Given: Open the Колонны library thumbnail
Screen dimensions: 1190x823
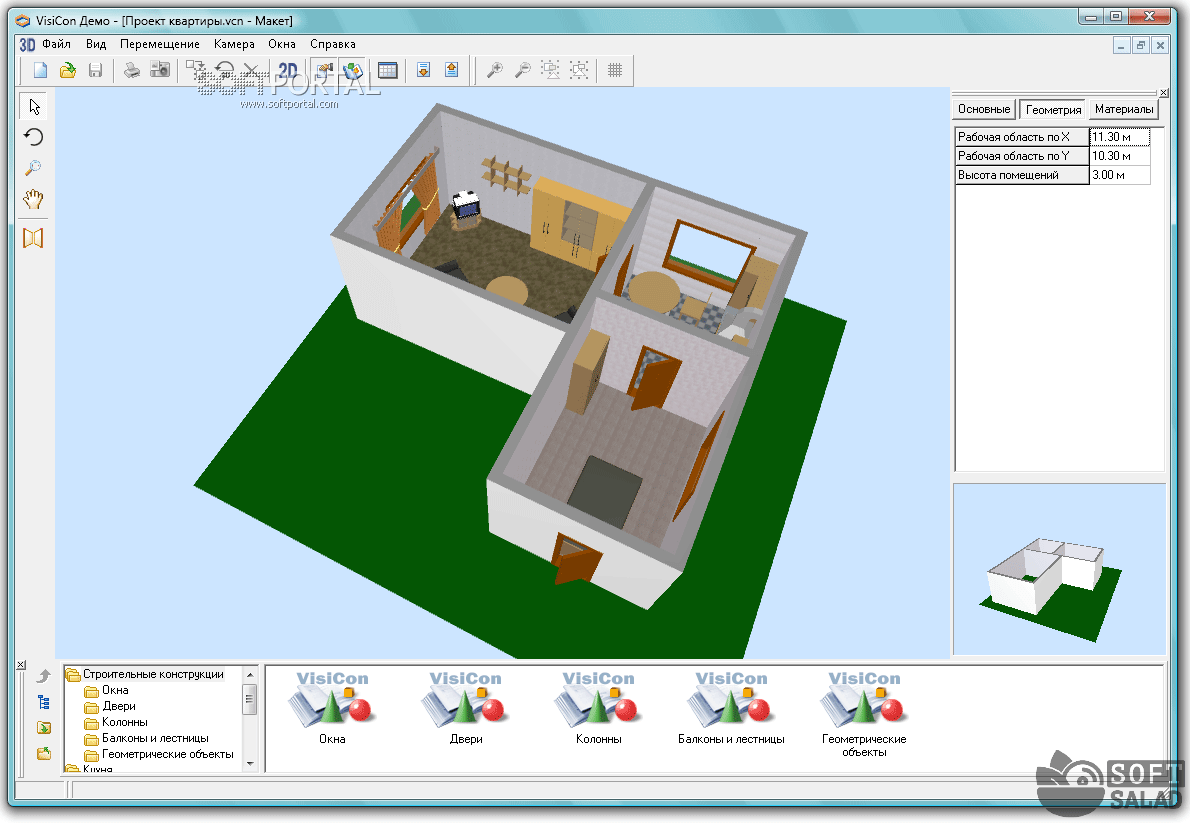Looking at the screenshot, I should pyautogui.click(x=598, y=706).
